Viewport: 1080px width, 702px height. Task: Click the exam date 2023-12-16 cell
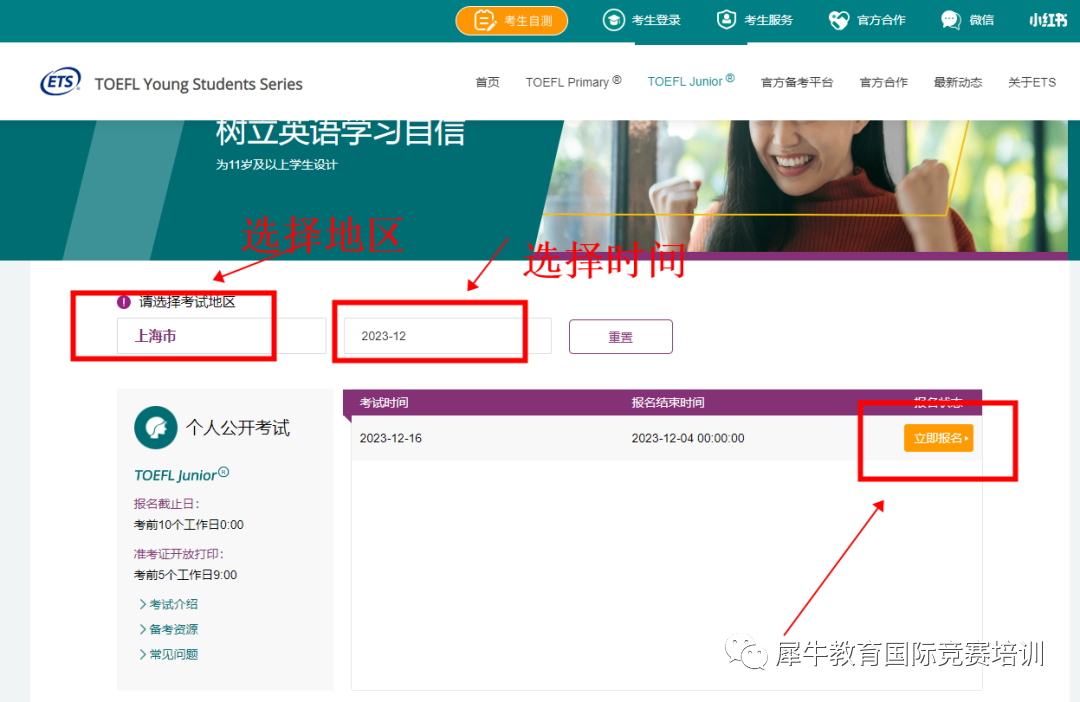click(391, 438)
